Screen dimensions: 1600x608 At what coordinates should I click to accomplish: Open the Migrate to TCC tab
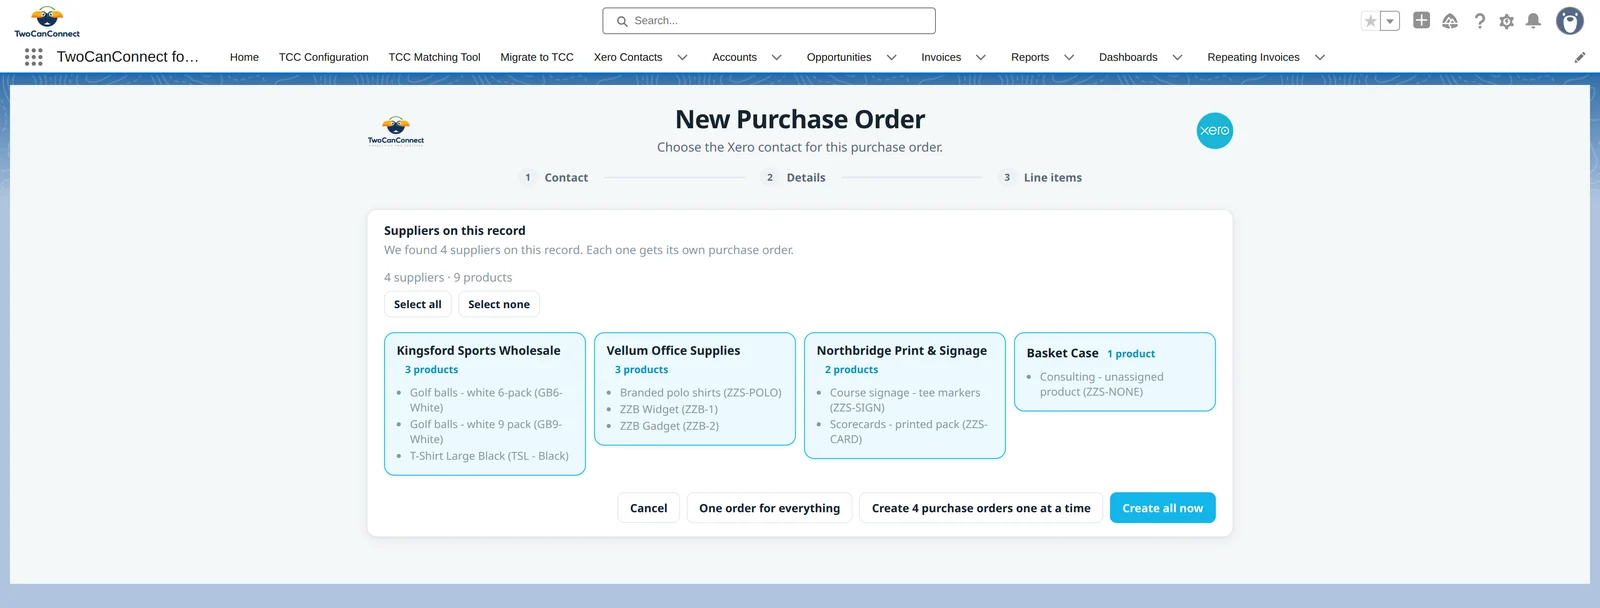click(x=537, y=57)
